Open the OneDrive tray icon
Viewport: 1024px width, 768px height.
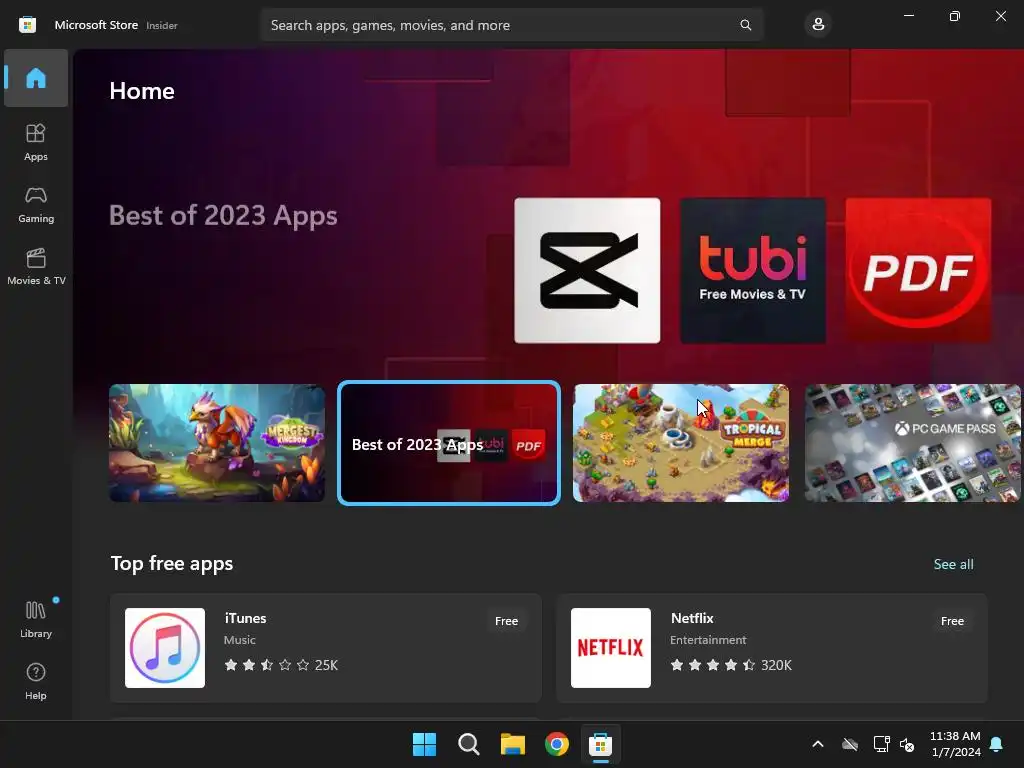click(x=850, y=744)
